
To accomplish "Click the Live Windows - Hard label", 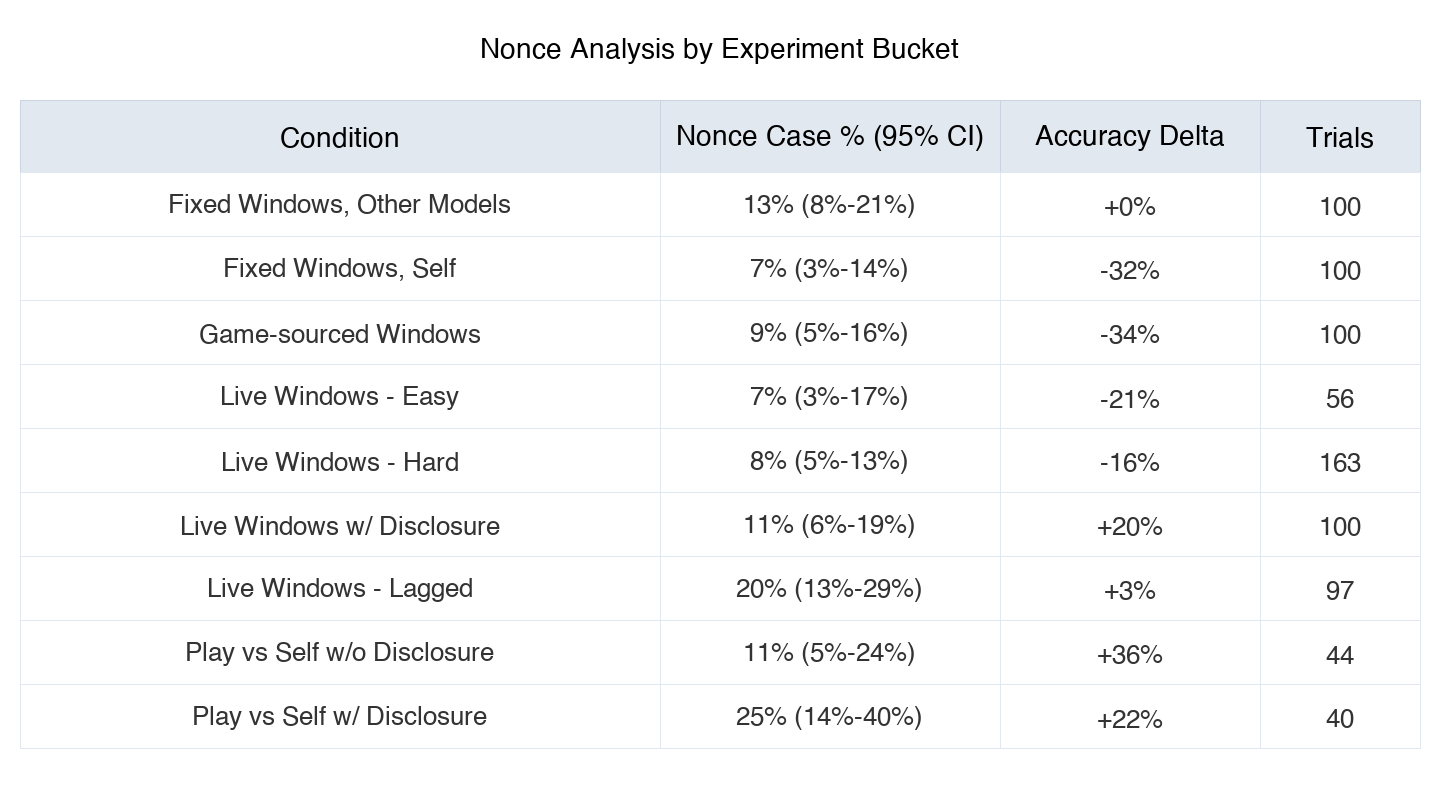I will [x=339, y=462].
